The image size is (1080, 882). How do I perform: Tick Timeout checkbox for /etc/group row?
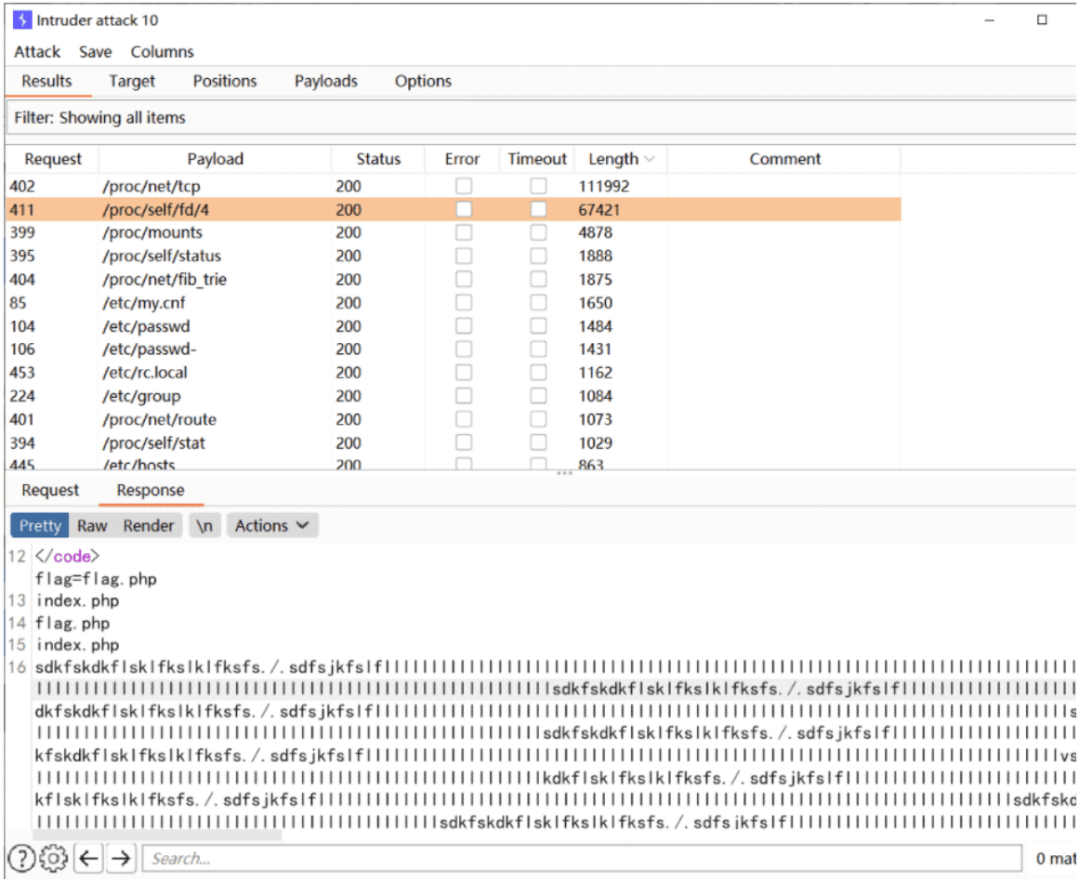pyautogui.click(x=538, y=396)
